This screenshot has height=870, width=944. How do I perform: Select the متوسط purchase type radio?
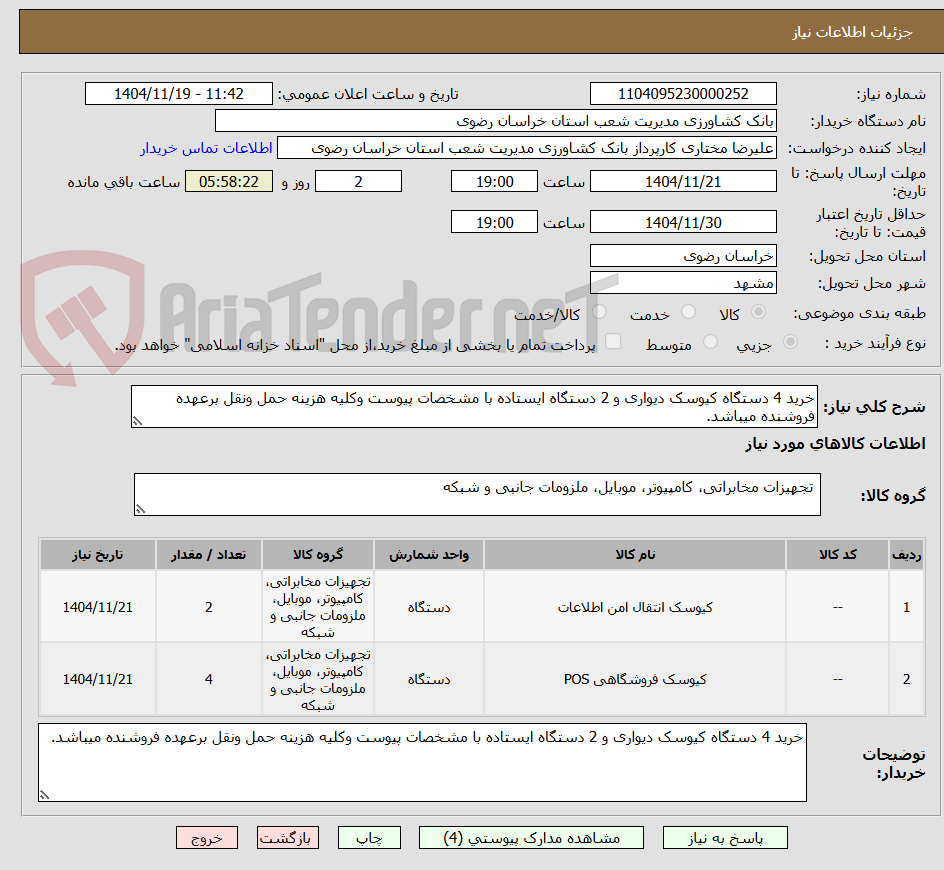pyautogui.click(x=710, y=342)
